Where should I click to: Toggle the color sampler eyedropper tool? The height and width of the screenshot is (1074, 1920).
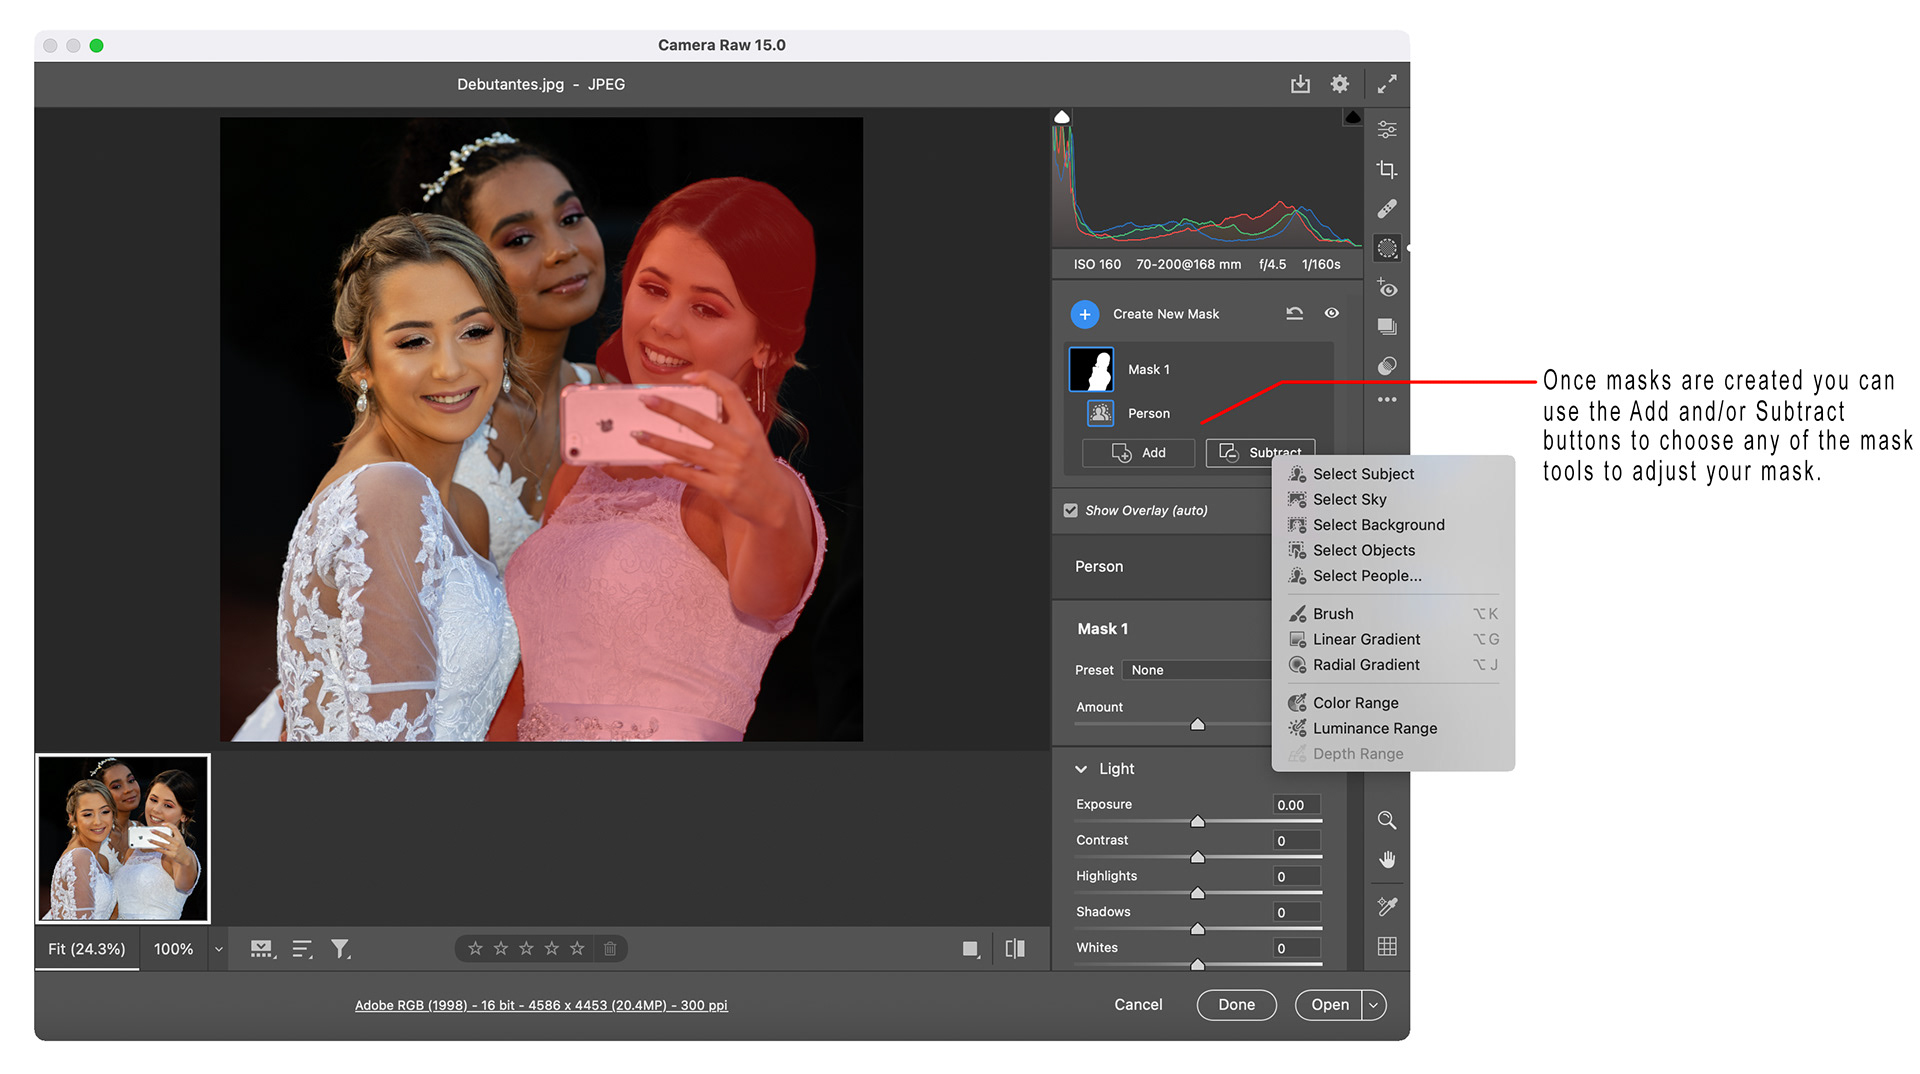tap(1387, 906)
